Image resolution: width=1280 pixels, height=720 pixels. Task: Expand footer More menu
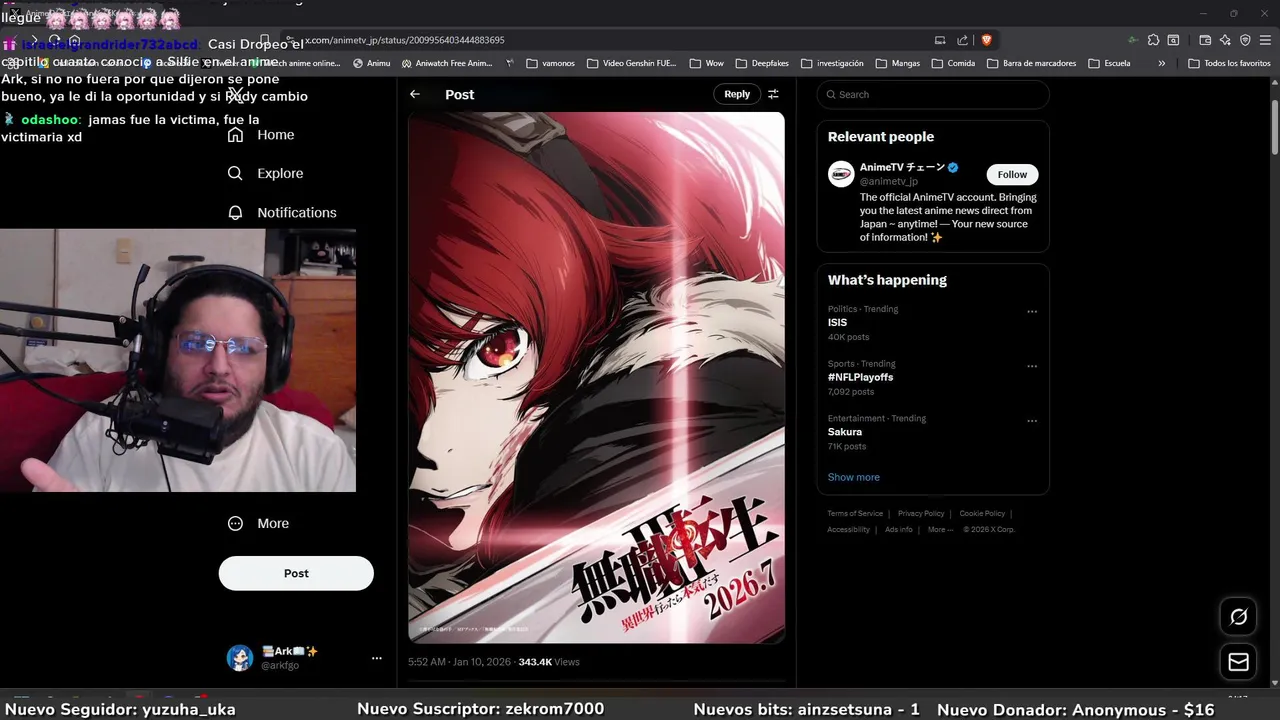tap(940, 529)
